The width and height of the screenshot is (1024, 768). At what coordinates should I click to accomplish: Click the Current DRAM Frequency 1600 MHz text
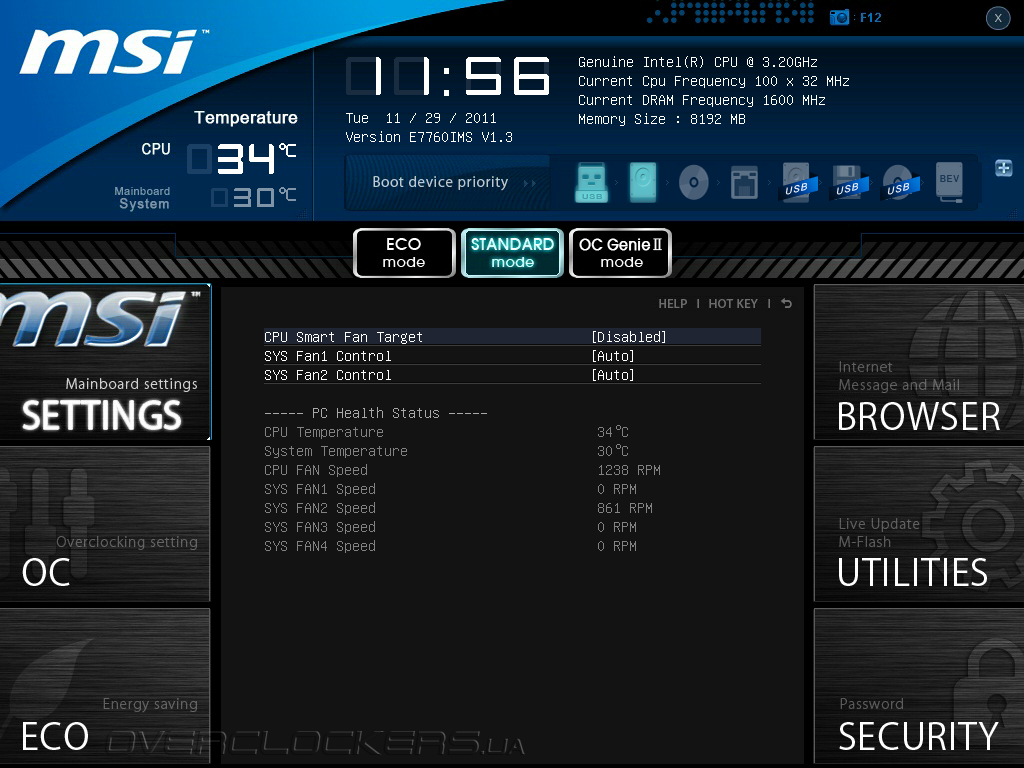click(701, 101)
